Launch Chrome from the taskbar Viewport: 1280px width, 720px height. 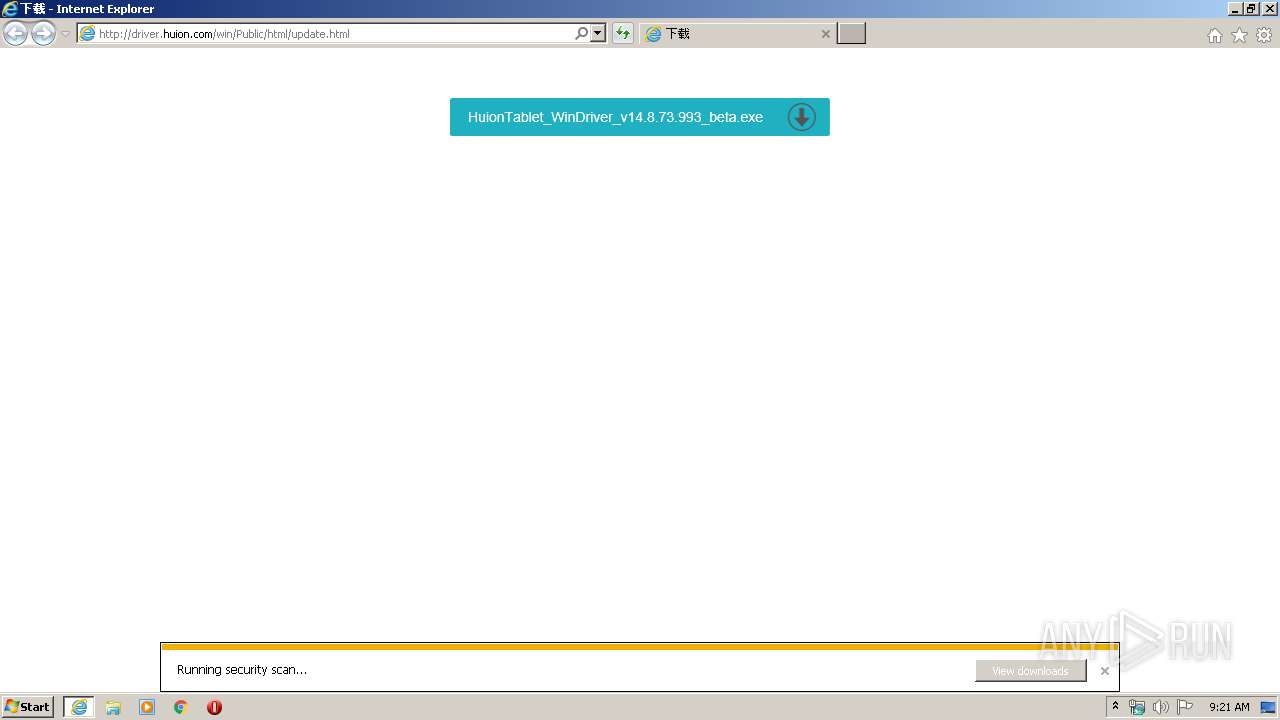(x=181, y=707)
